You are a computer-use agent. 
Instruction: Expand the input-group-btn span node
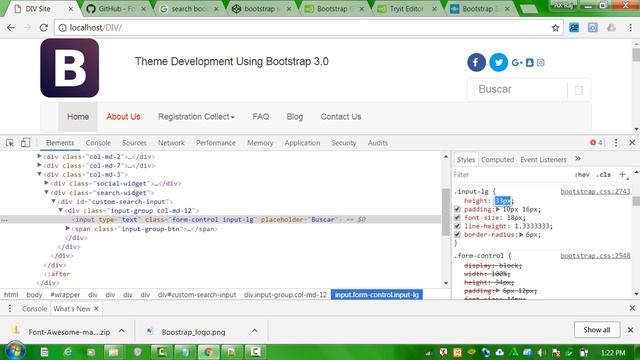coord(67,229)
